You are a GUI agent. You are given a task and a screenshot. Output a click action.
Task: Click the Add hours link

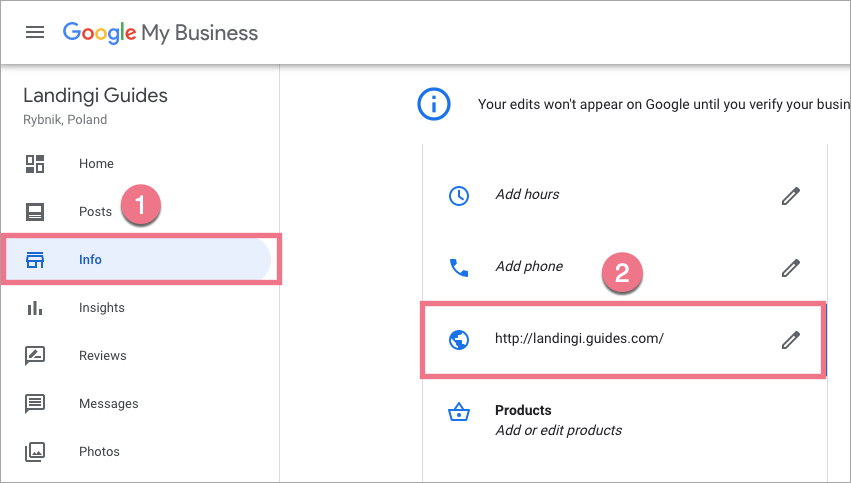(x=527, y=195)
